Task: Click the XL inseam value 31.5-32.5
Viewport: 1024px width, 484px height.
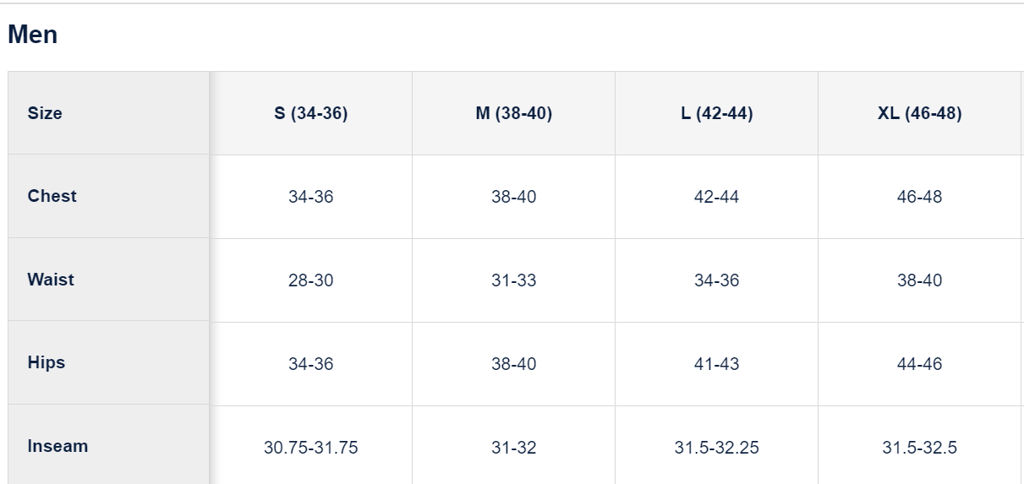Action: click(920, 447)
